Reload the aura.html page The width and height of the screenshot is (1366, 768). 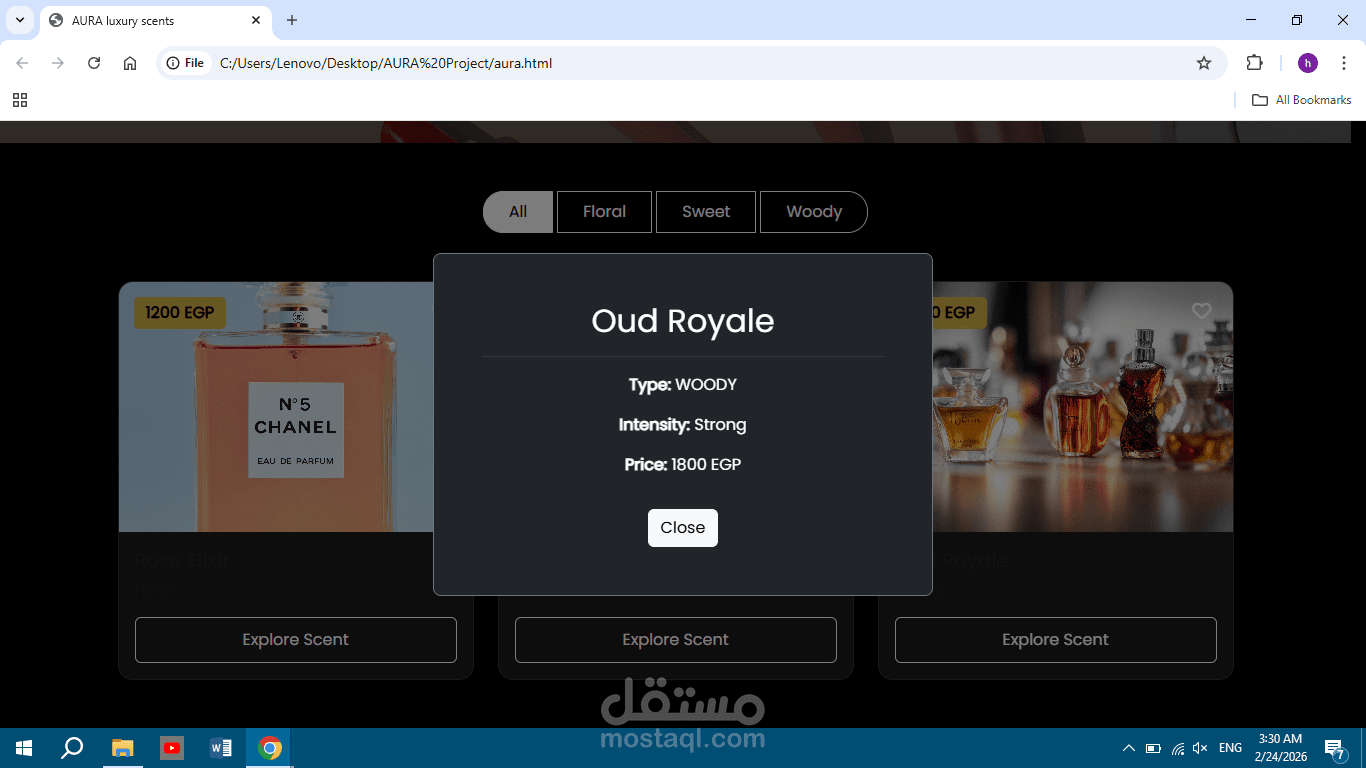94,63
